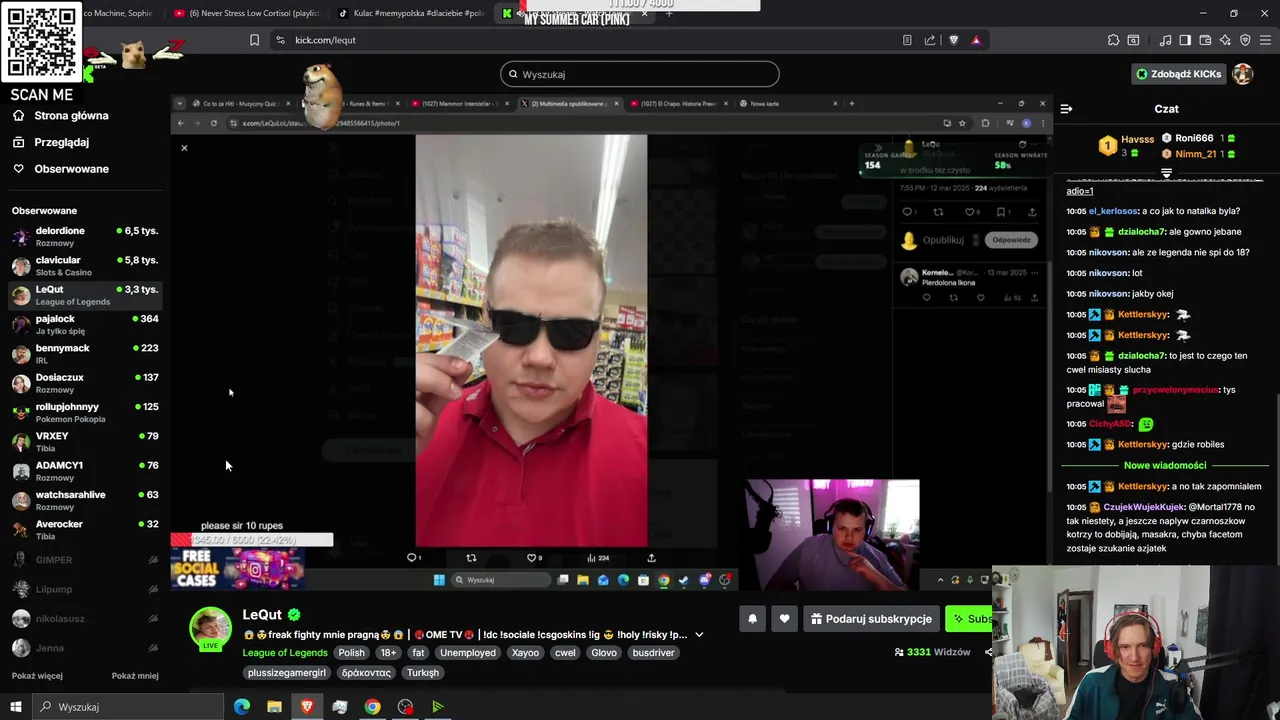Open a new browser tab

pyautogui.click(x=669, y=14)
